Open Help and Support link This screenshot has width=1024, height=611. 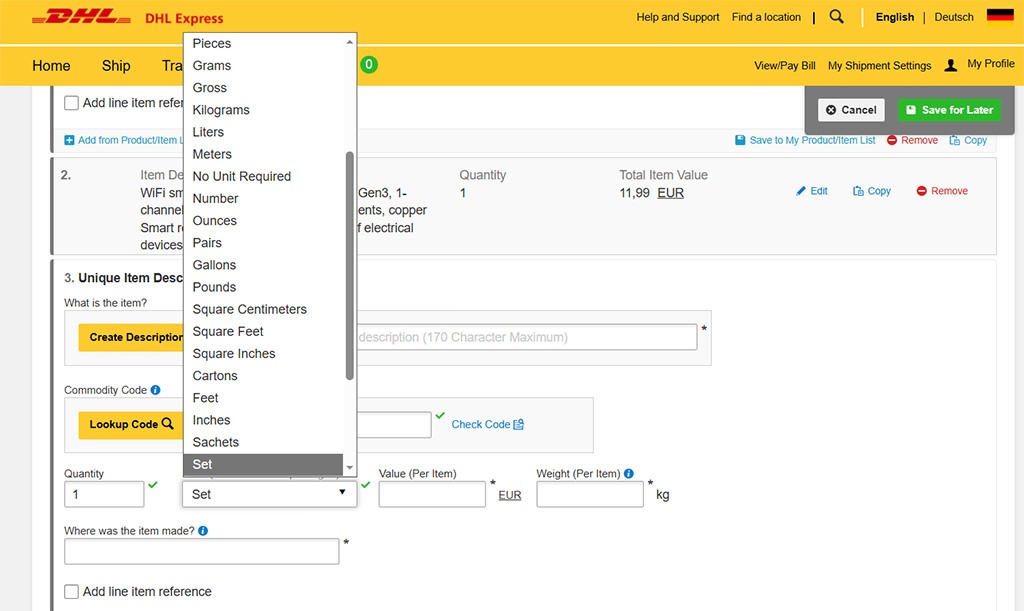678,17
